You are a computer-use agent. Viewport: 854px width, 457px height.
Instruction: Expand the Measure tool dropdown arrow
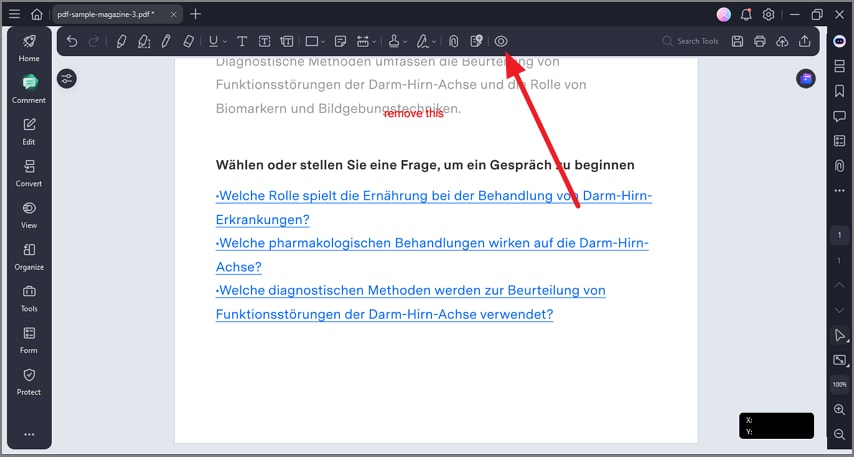coord(374,41)
